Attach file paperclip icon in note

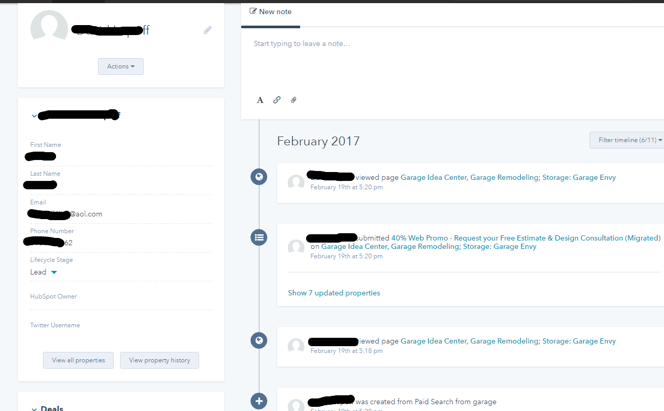pos(293,100)
